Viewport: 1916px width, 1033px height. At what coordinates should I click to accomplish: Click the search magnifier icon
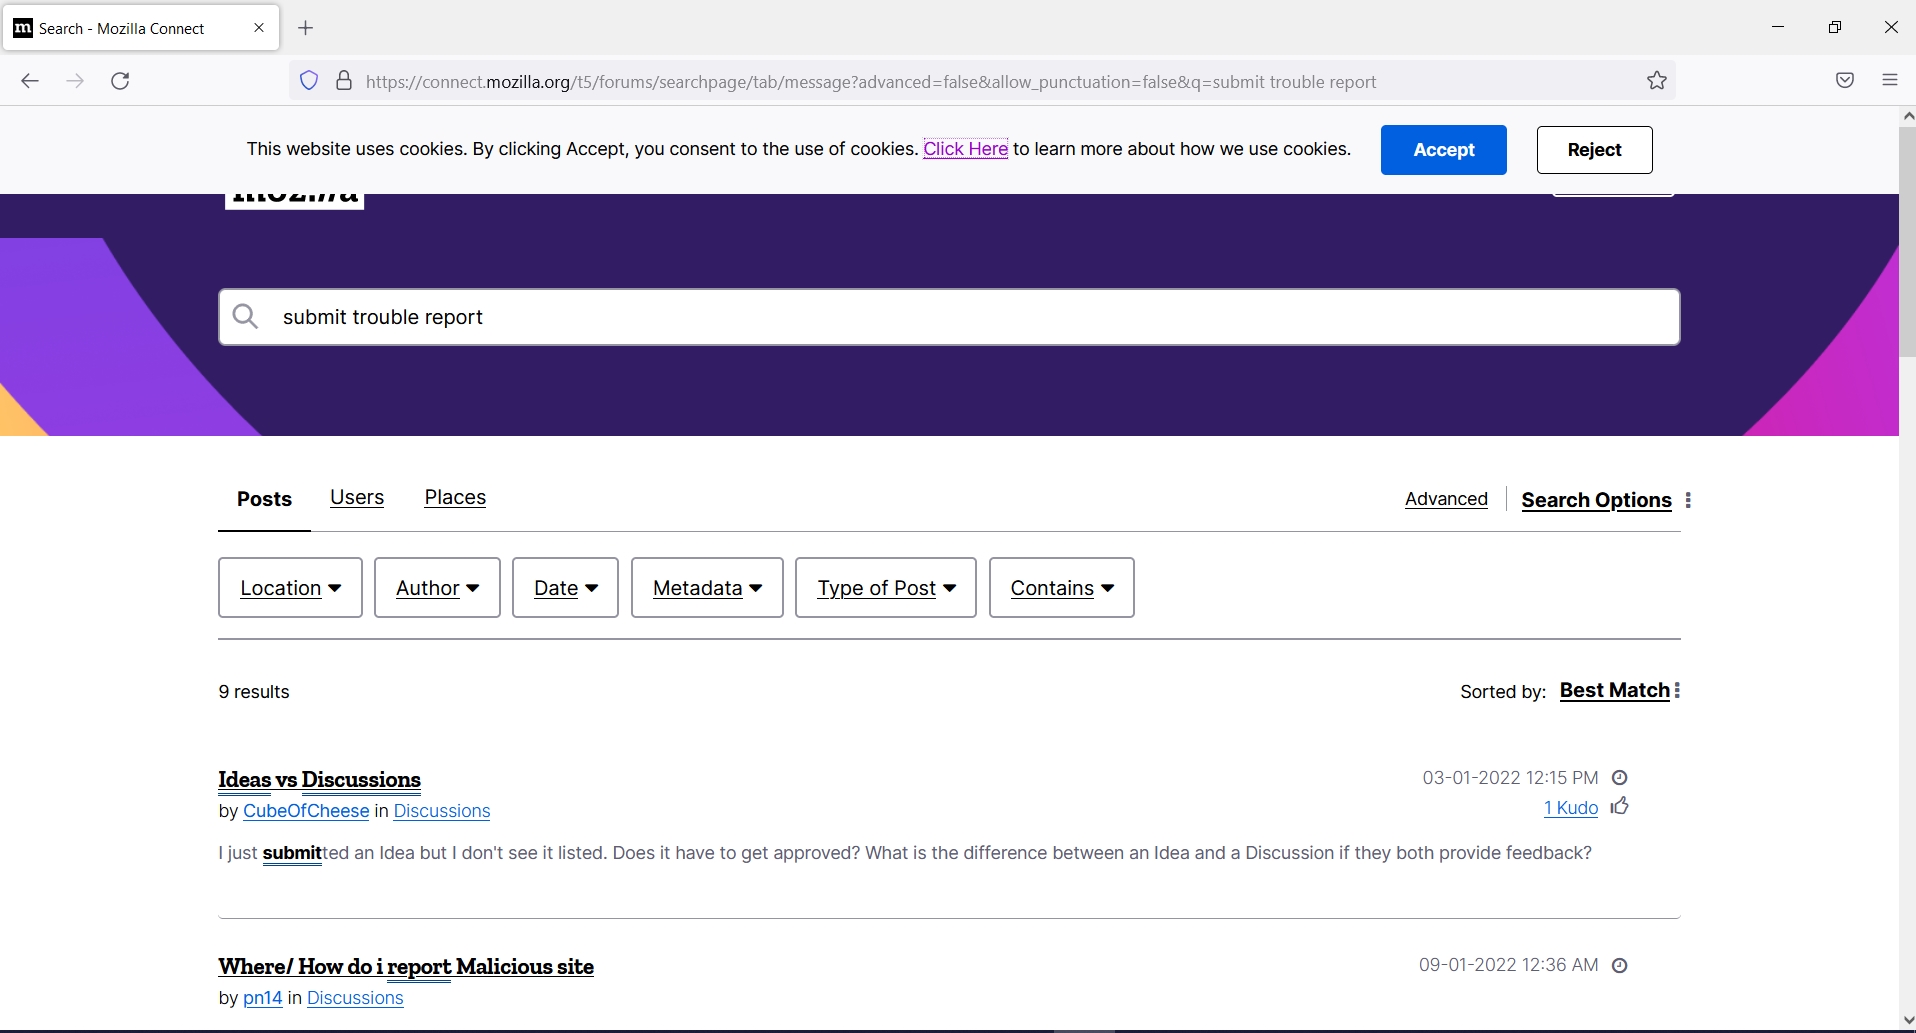(x=246, y=317)
